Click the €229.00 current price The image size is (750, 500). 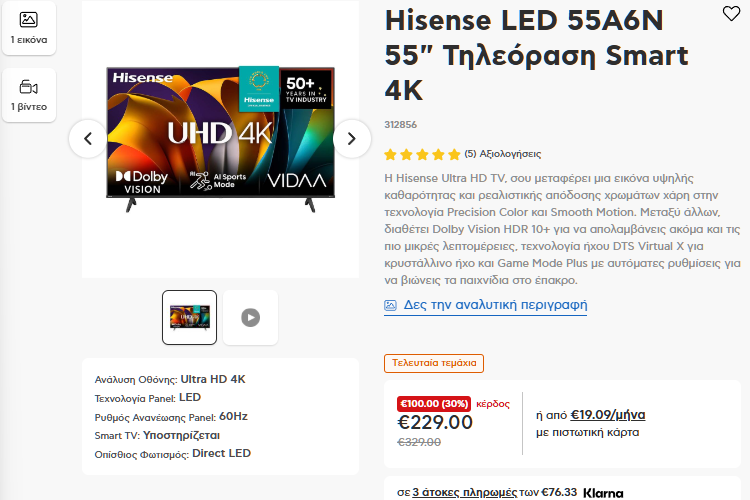click(435, 422)
